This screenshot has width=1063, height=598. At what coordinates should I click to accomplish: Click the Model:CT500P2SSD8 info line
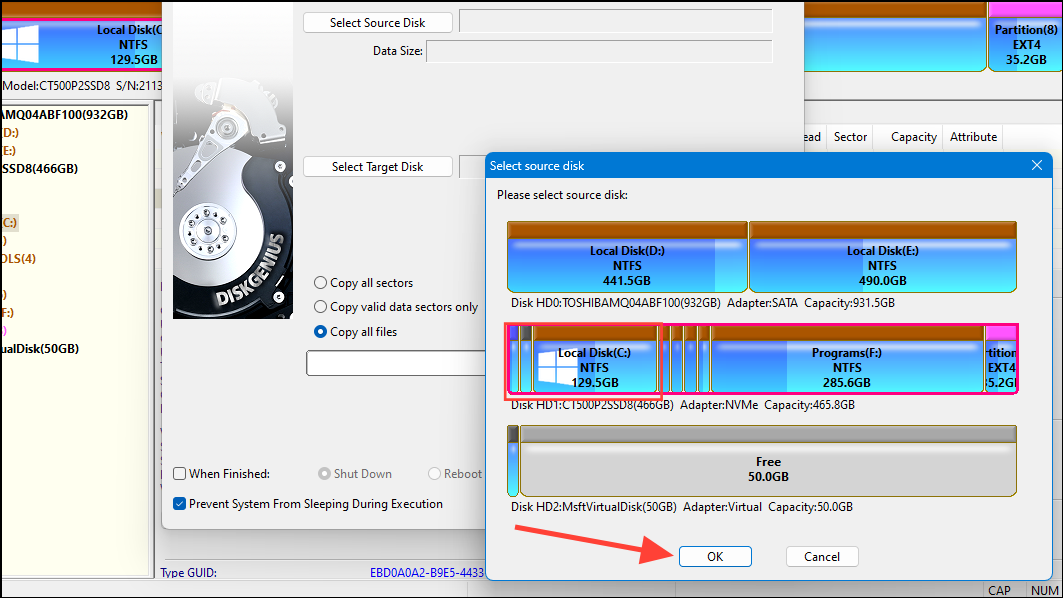click(82, 86)
